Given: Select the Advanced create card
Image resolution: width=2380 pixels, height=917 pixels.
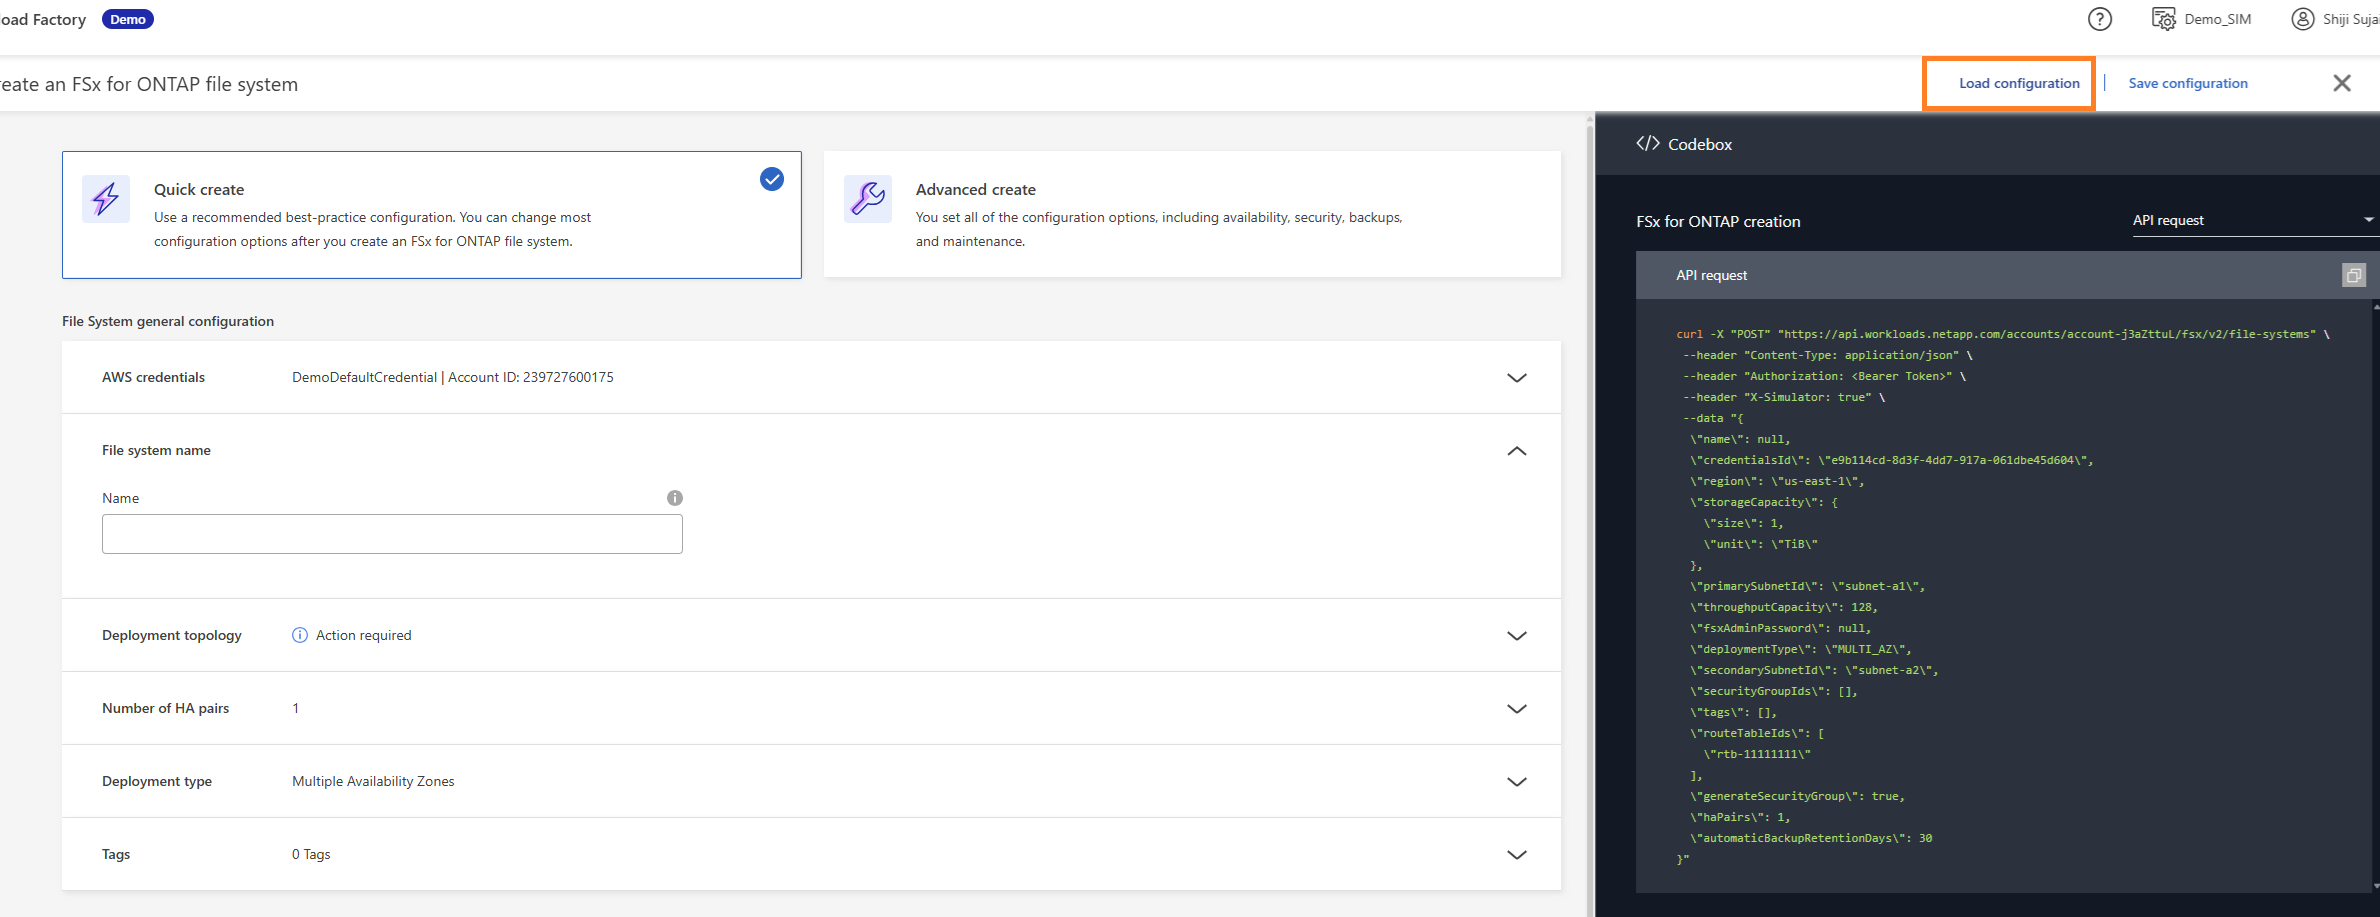Looking at the screenshot, I should click(x=1192, y=215).
